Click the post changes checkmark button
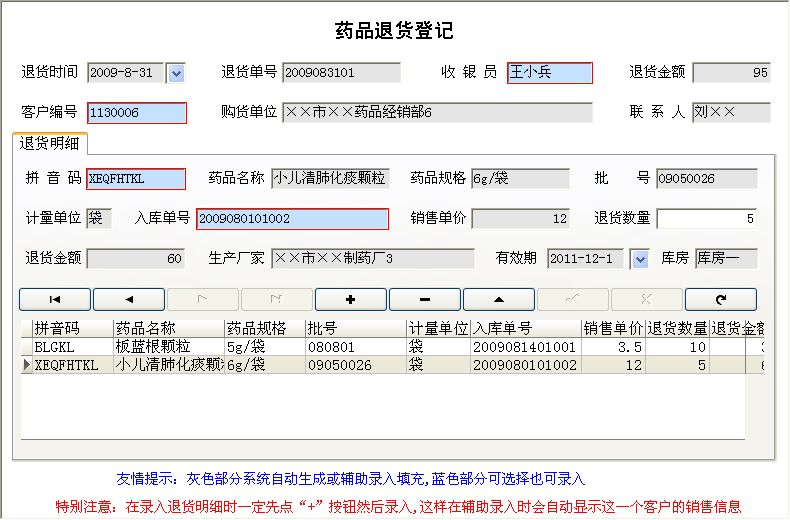This screenshot has width=790, height=520. [x=573, y=299]
